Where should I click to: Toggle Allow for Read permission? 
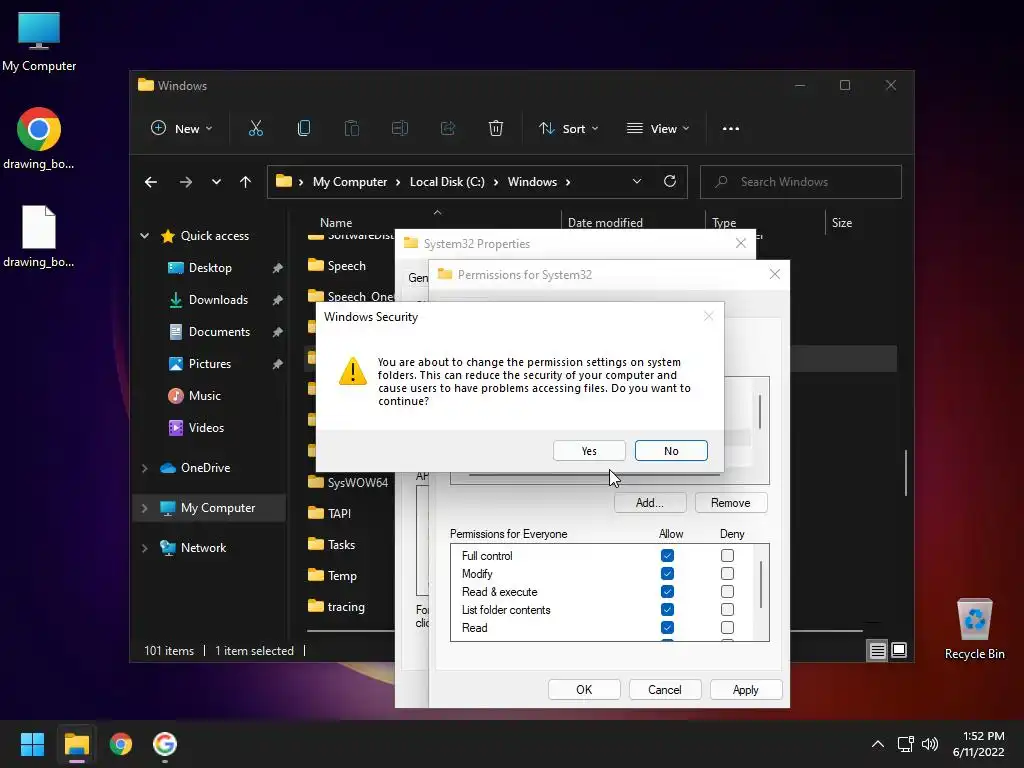667,628
